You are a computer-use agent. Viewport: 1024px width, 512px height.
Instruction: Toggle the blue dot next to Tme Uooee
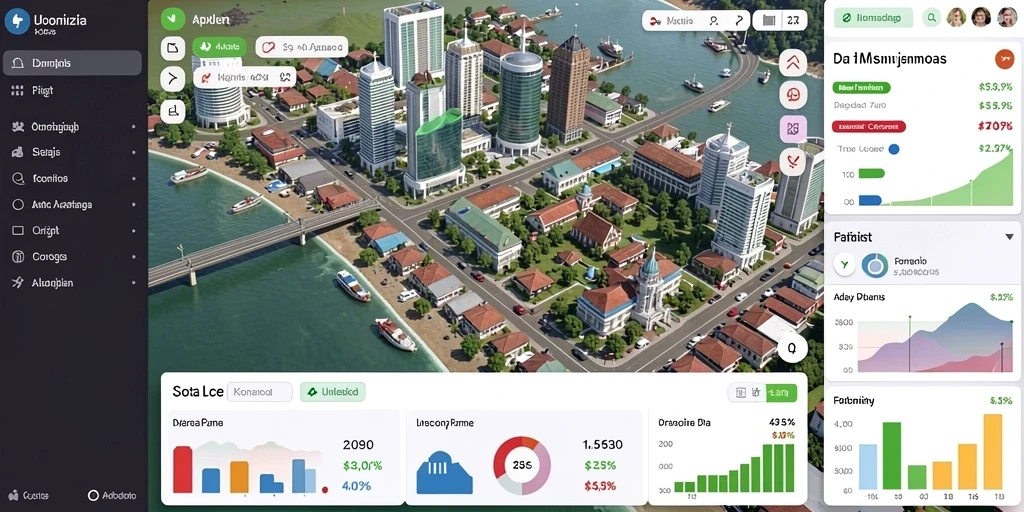tap(894, 149)
